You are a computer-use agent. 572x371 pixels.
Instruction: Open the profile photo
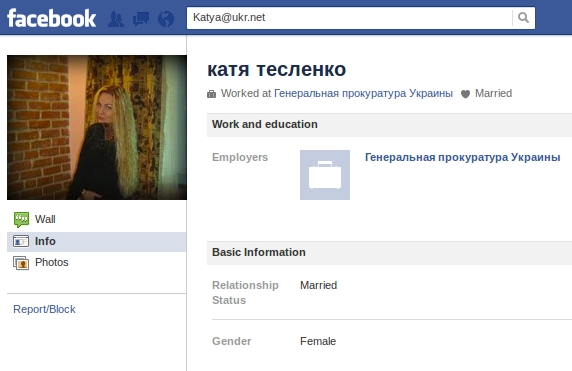point(97,127)
